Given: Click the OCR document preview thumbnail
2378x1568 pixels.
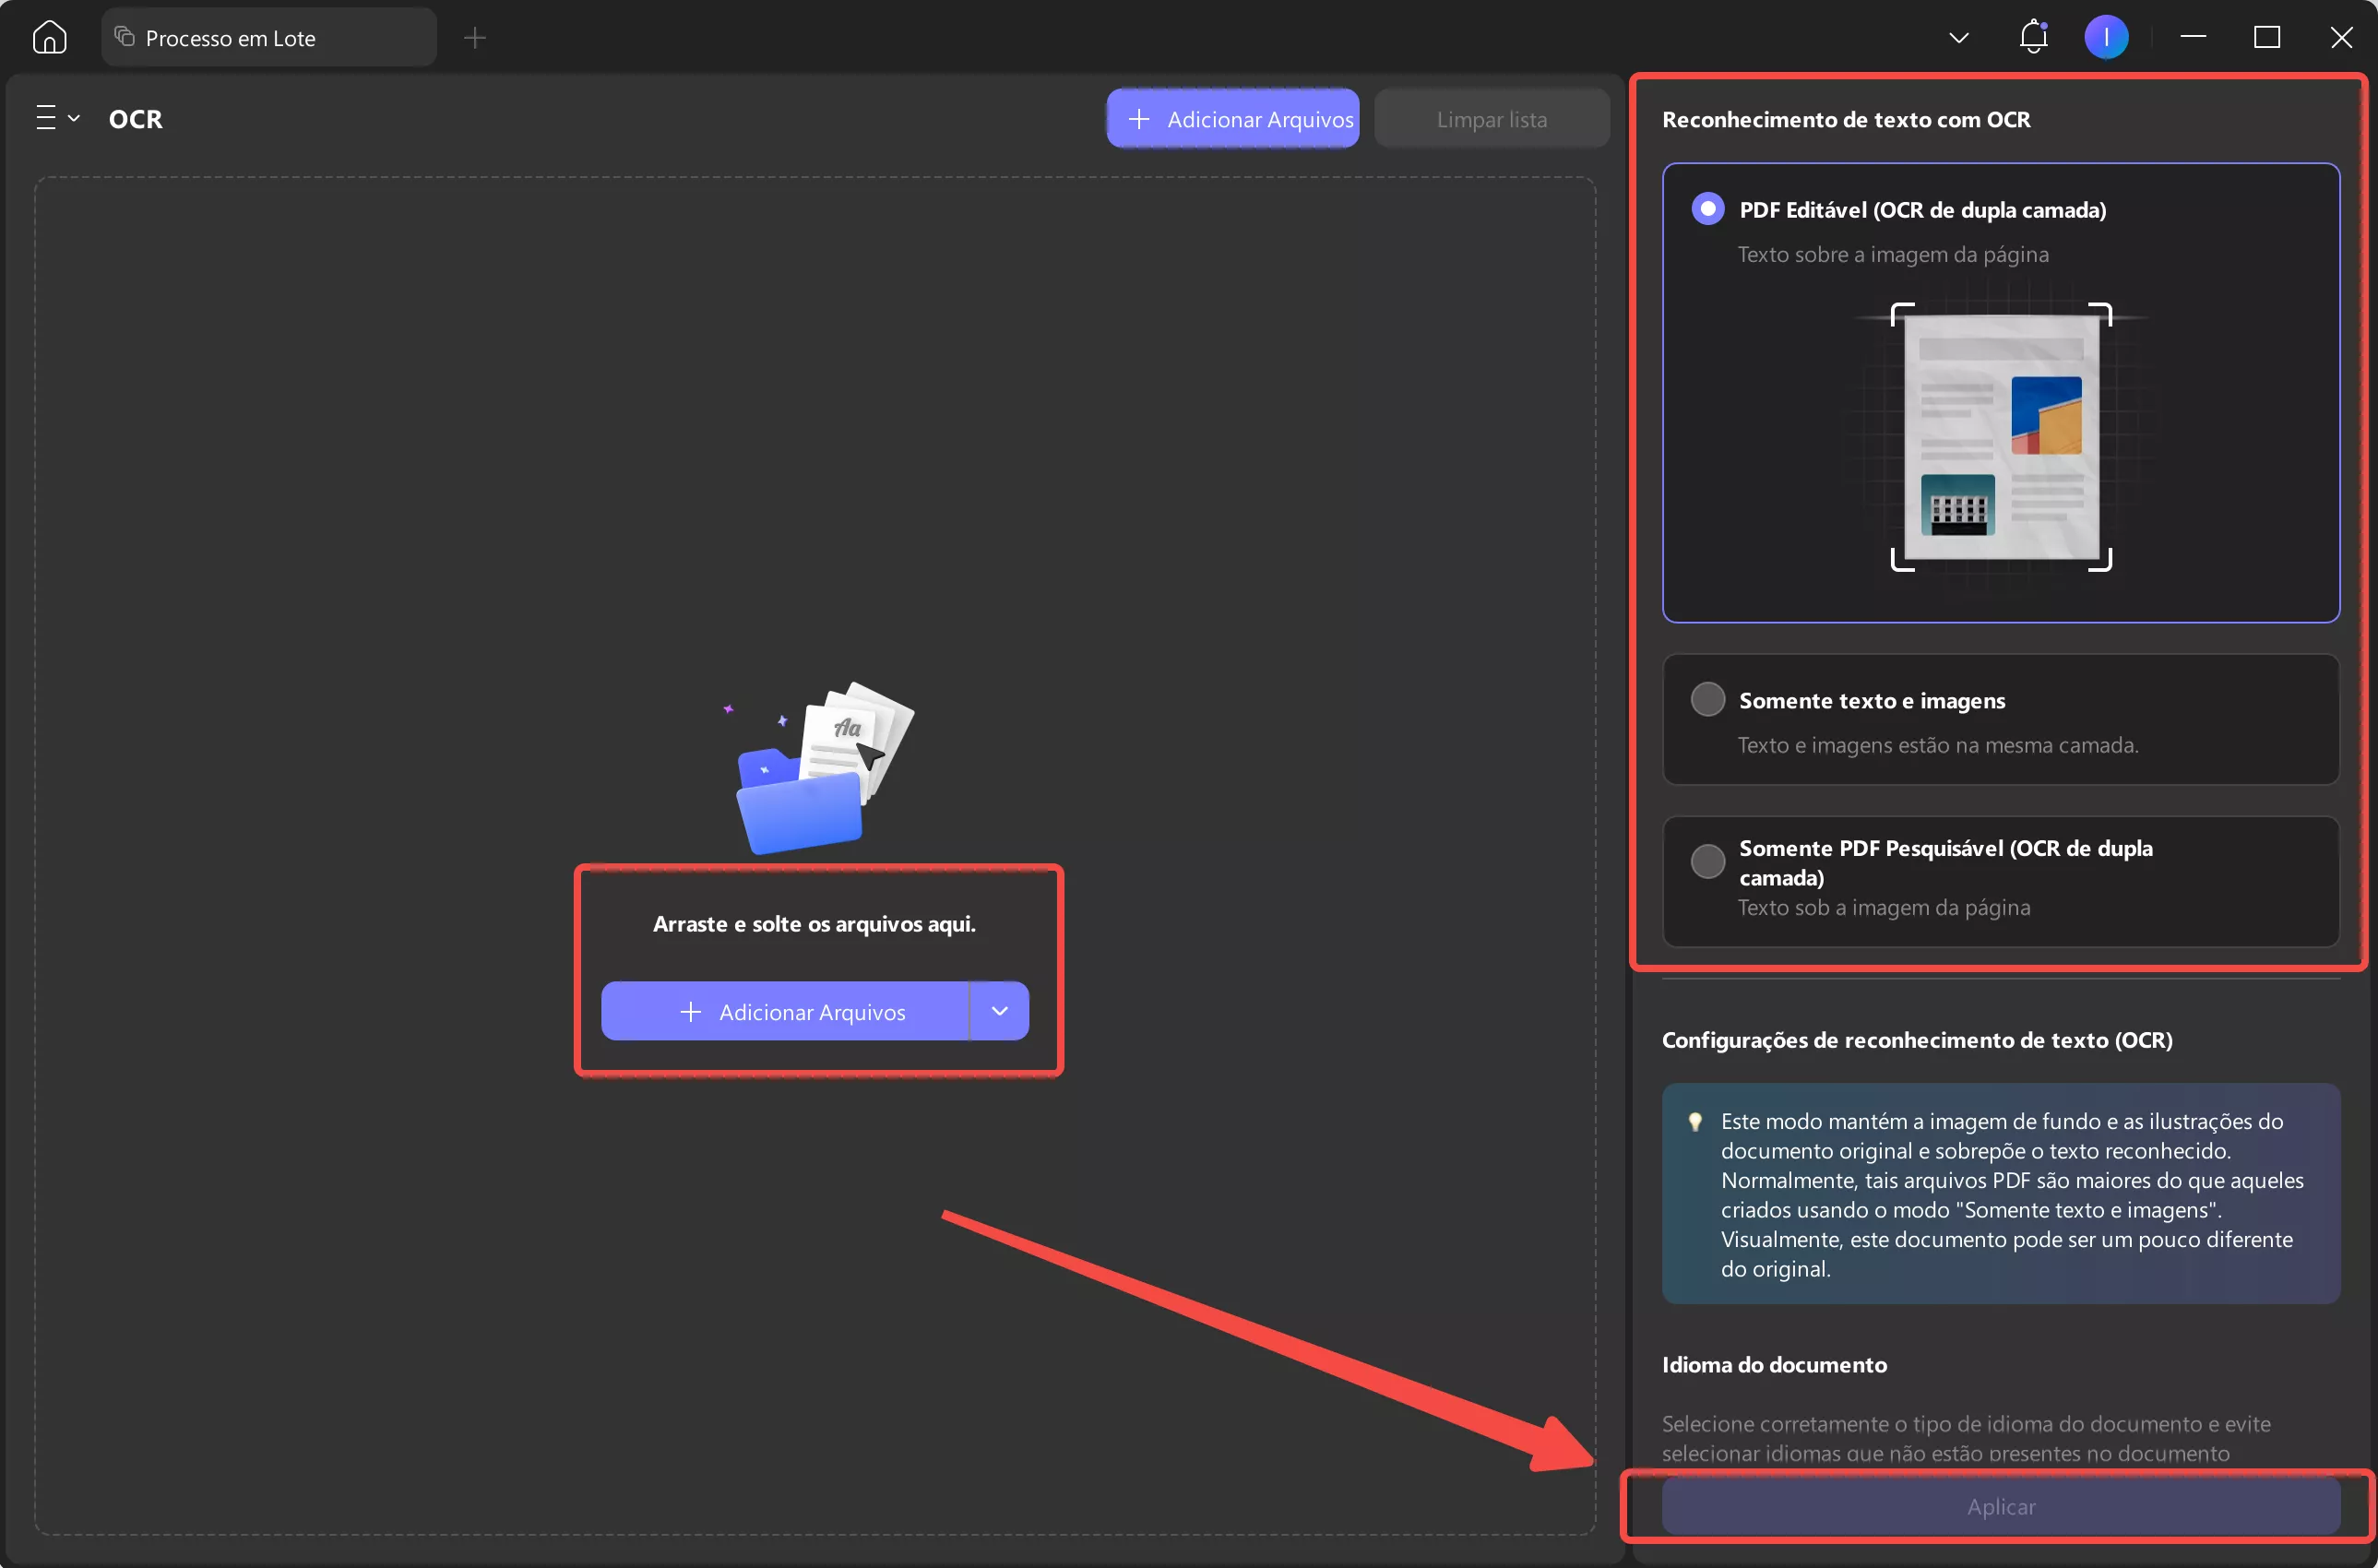Looking at the screenshot, I should coord(2000,437).
